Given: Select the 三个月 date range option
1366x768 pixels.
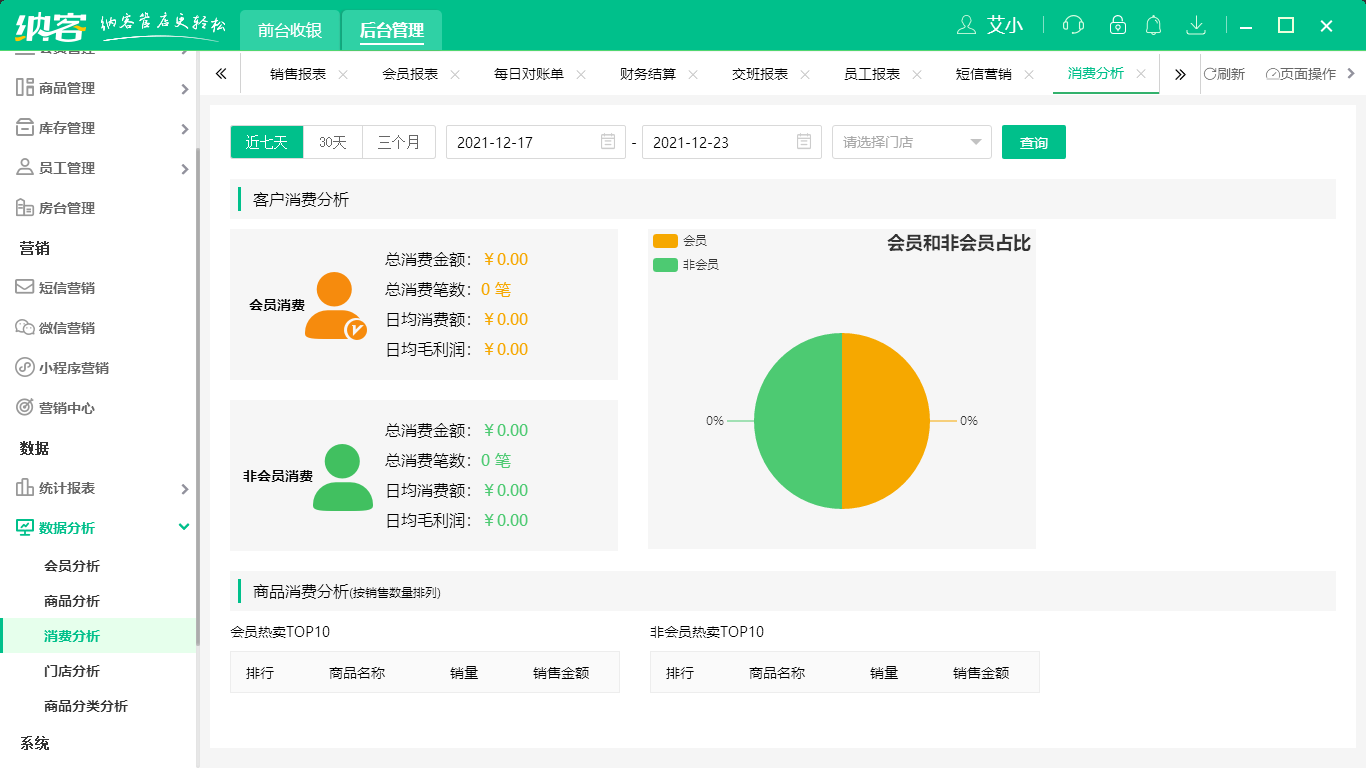Looking at the screenshot, I should [x=398, y=142].
